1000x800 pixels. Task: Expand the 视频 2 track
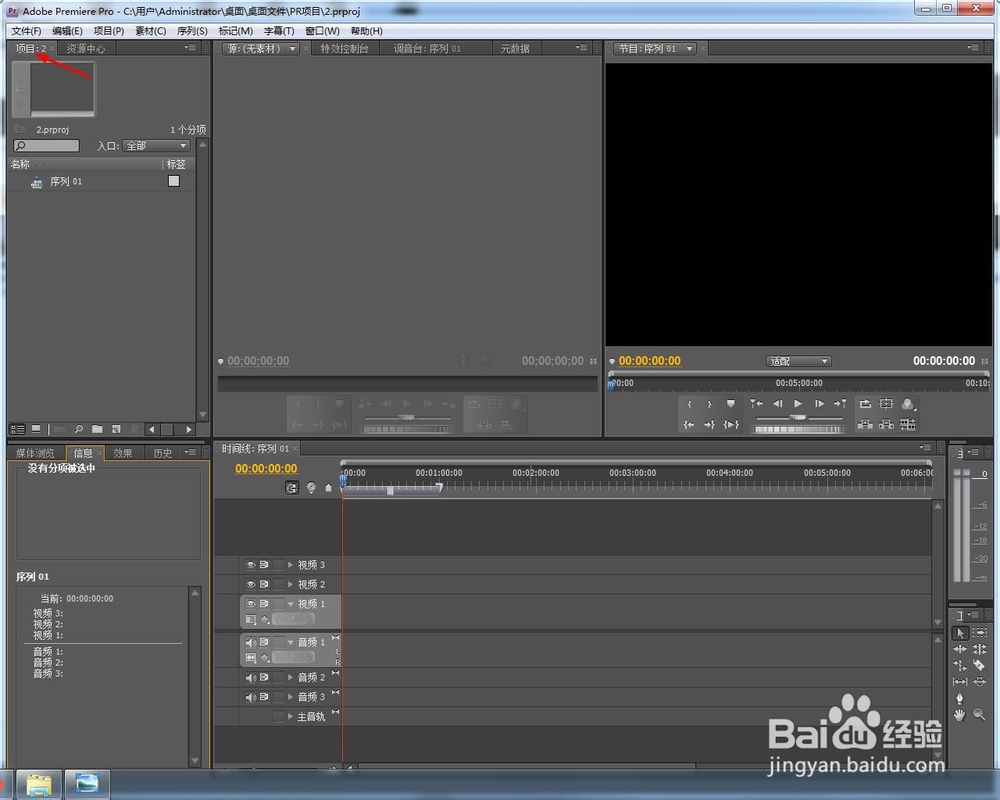click(x=290, y=584)
